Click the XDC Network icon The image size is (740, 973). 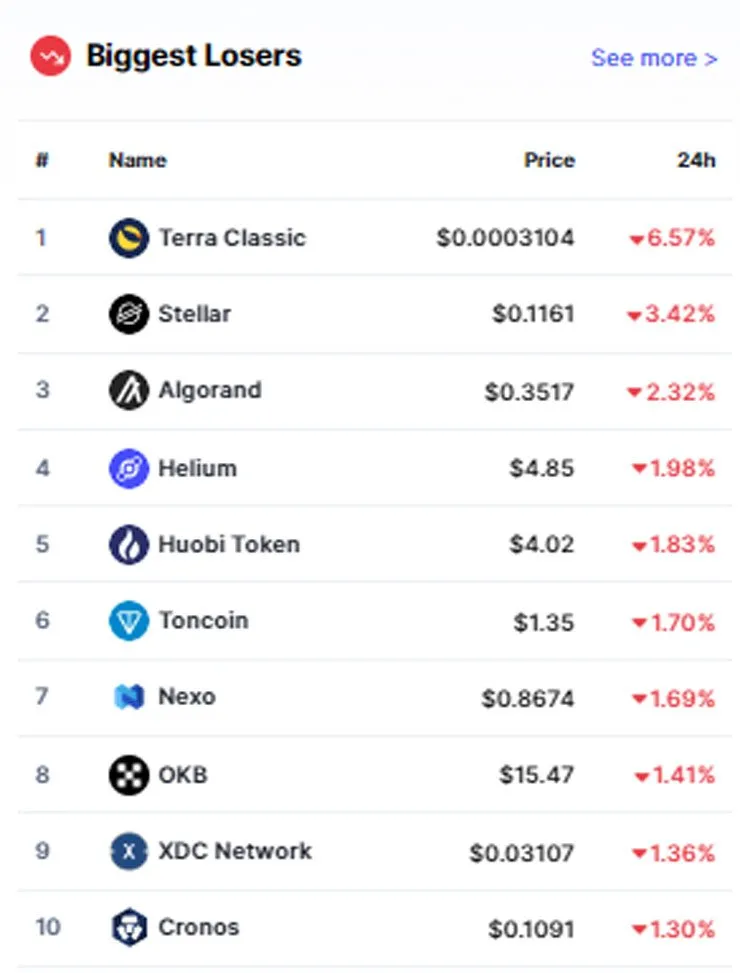(129, 851)
